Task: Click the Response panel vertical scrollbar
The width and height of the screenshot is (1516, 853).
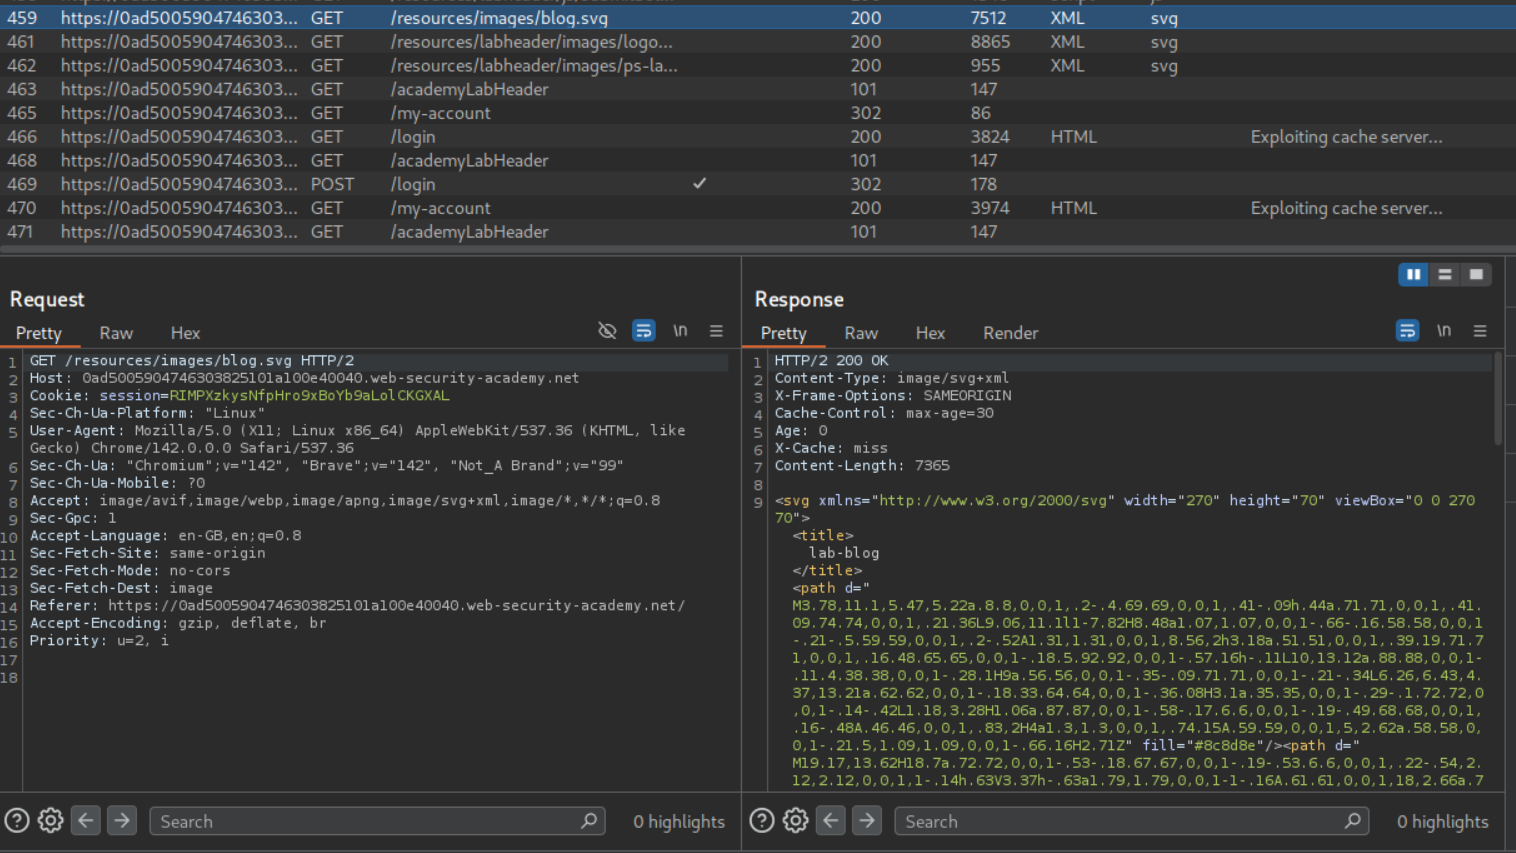Action: coord(1497,400)
